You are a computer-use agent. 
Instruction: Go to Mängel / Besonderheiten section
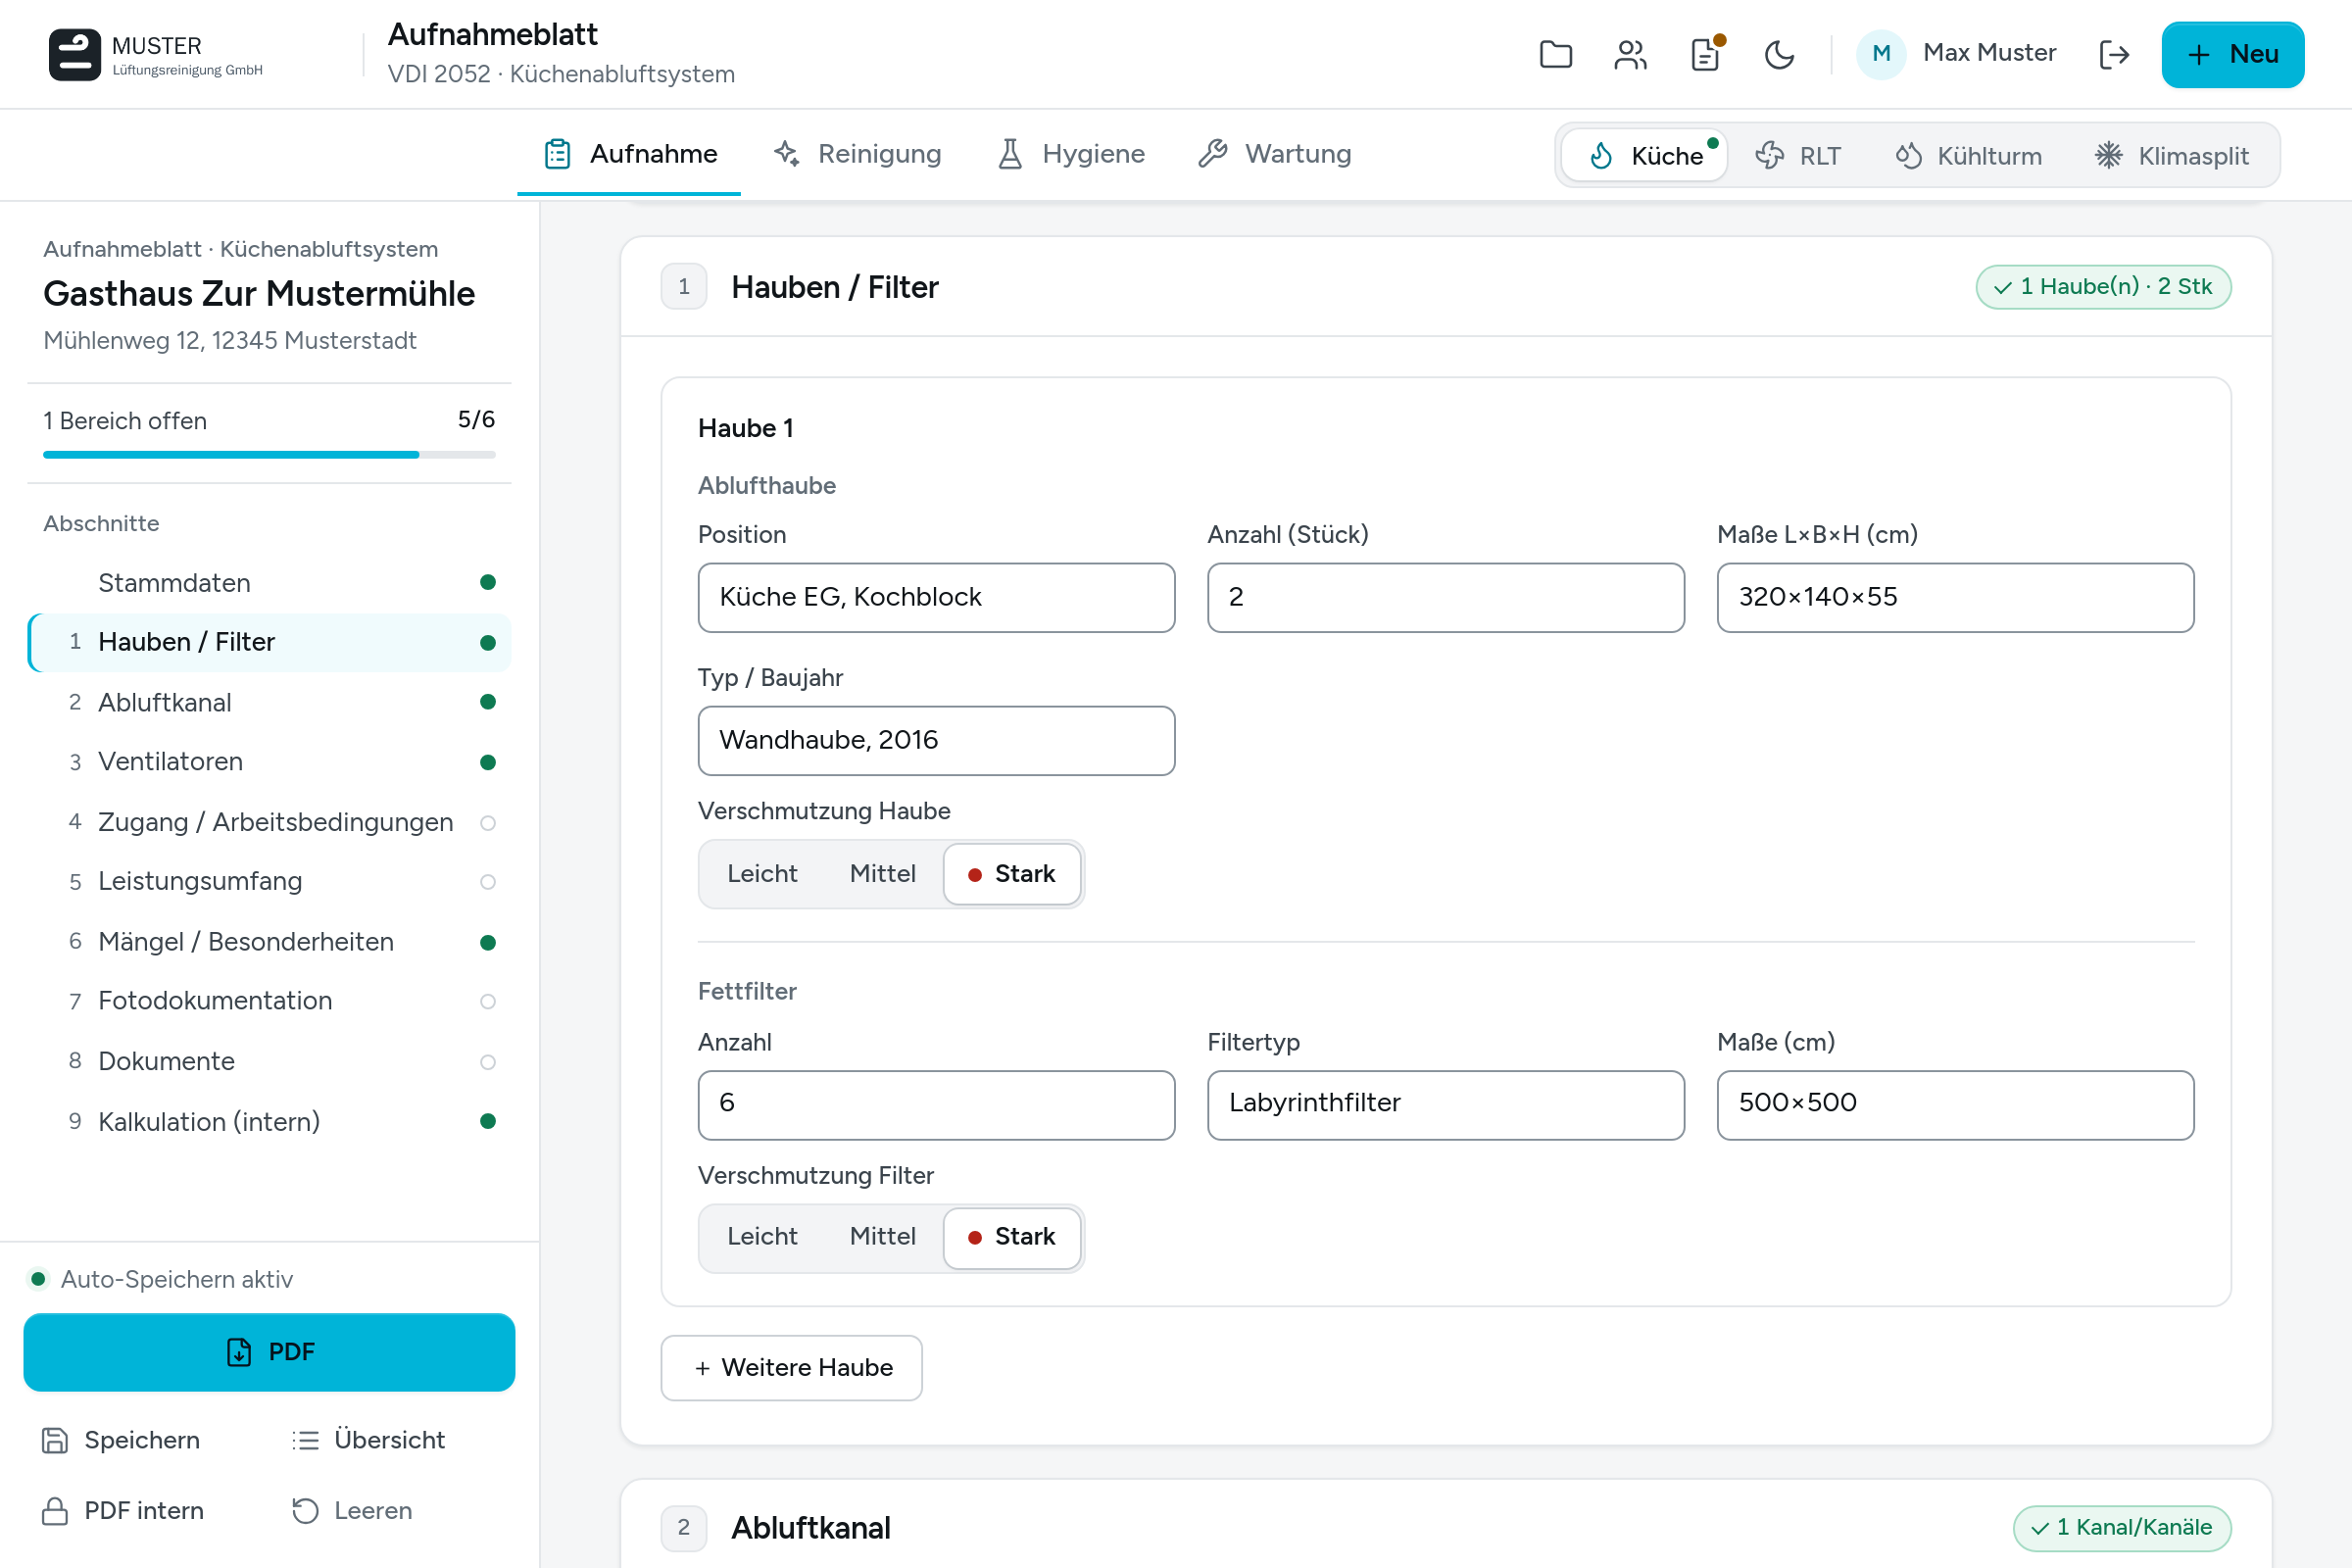click(269, 942)
